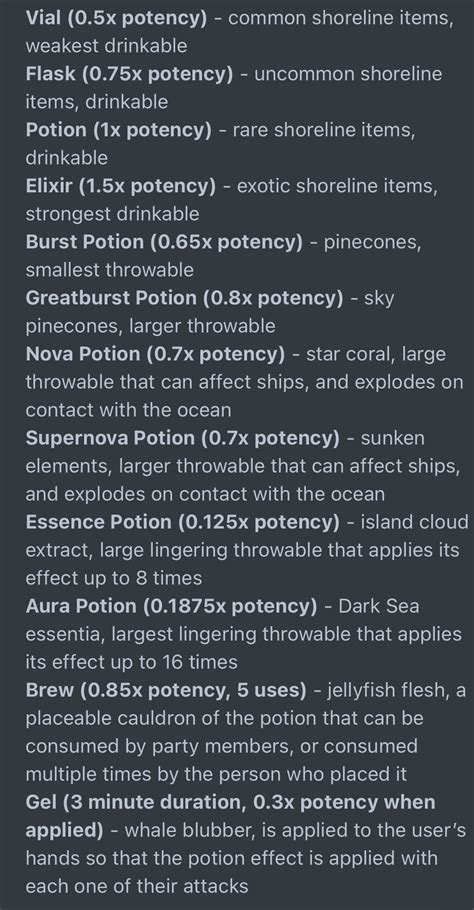Click the Essence Potion (0.125x potency) heading

click(x=182, y=522)
